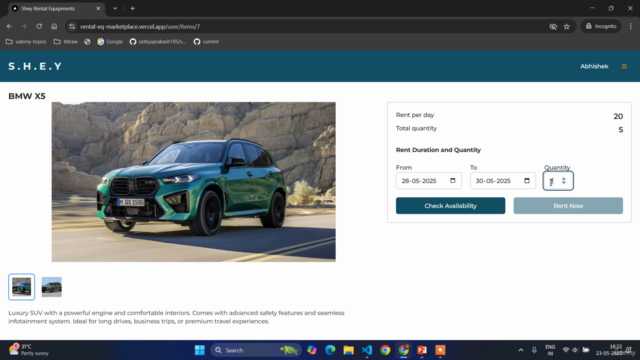Click the site information icon in address bar
640x360 pixels.
[x=72, y=27]
